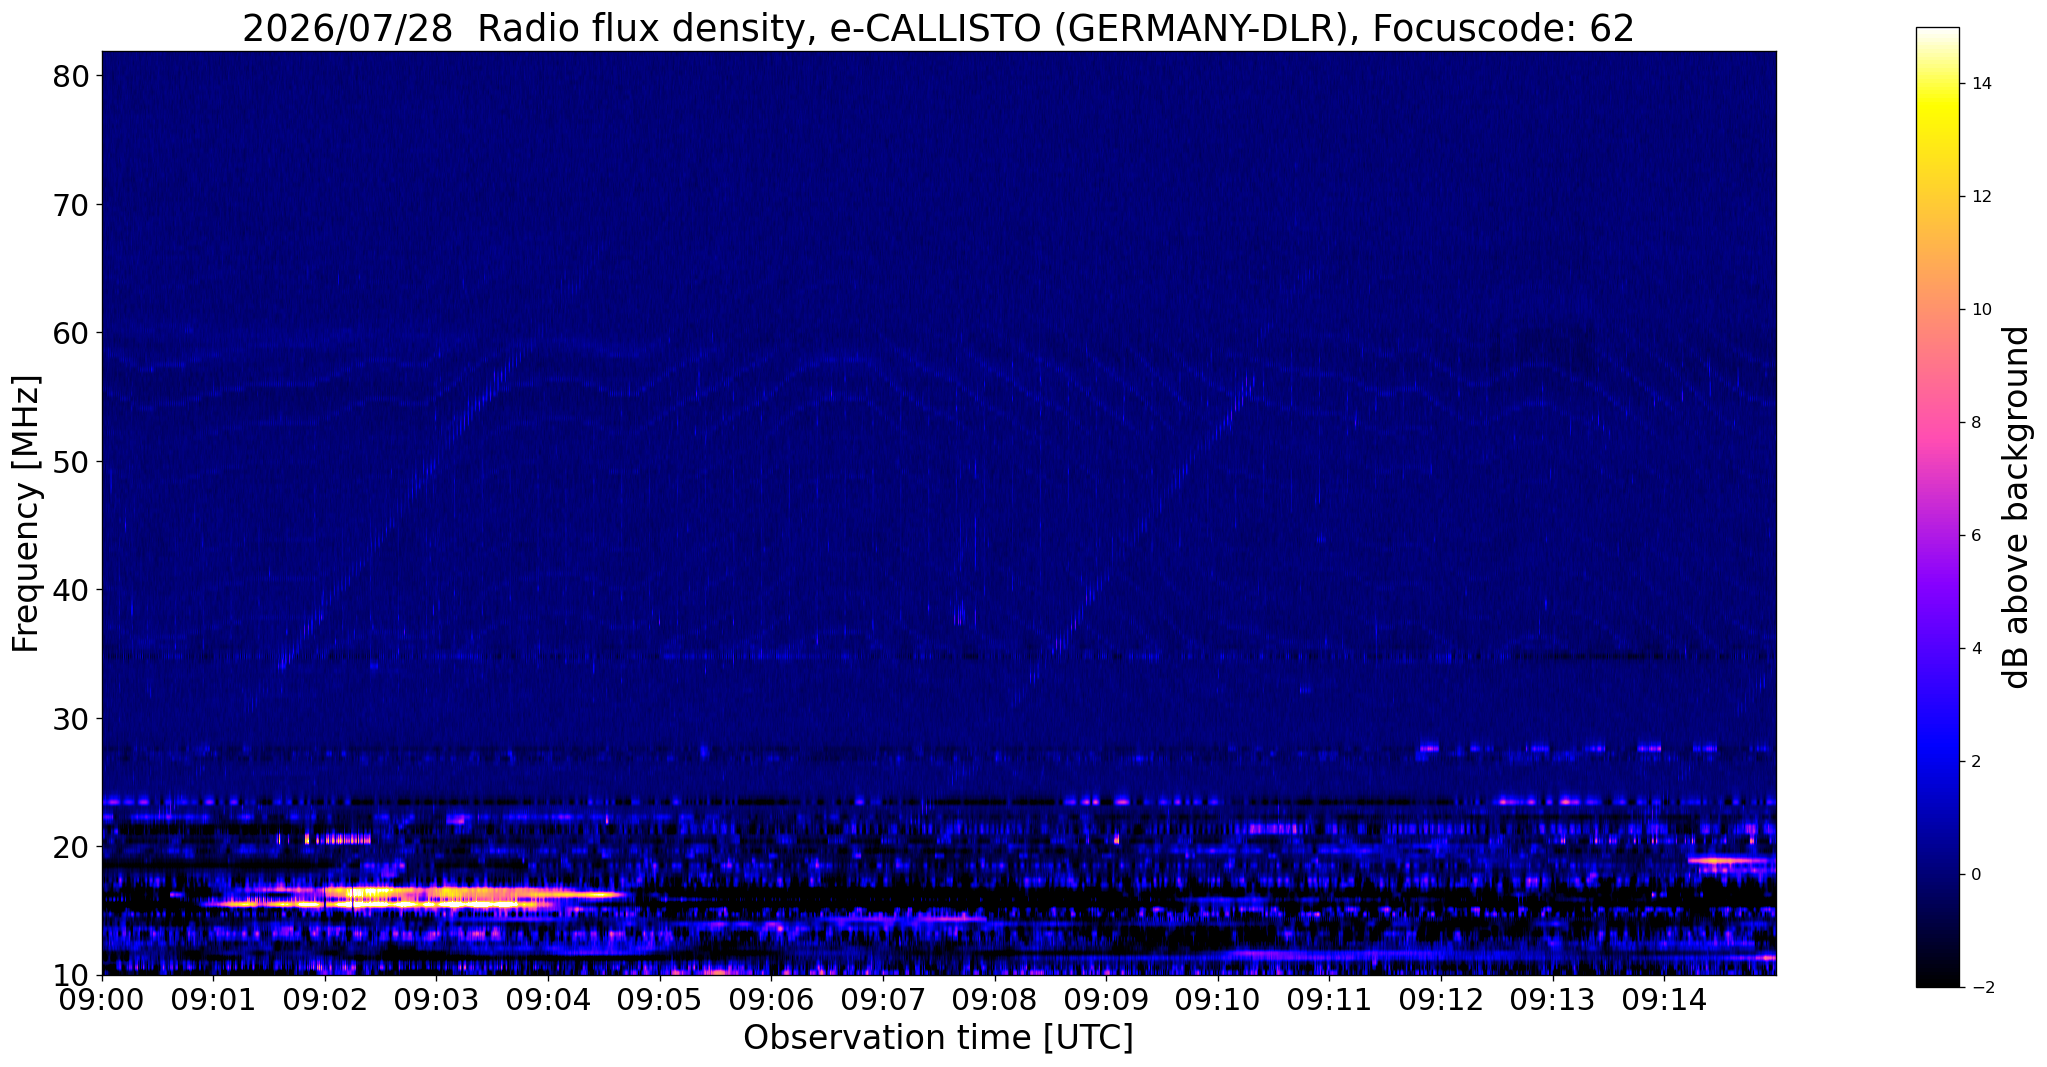Image resolution: width=2047 pixels, height=1067 pixels.
Task: Click the orange emission streak near 19 MHz at 09:14
Action: 1730,860
